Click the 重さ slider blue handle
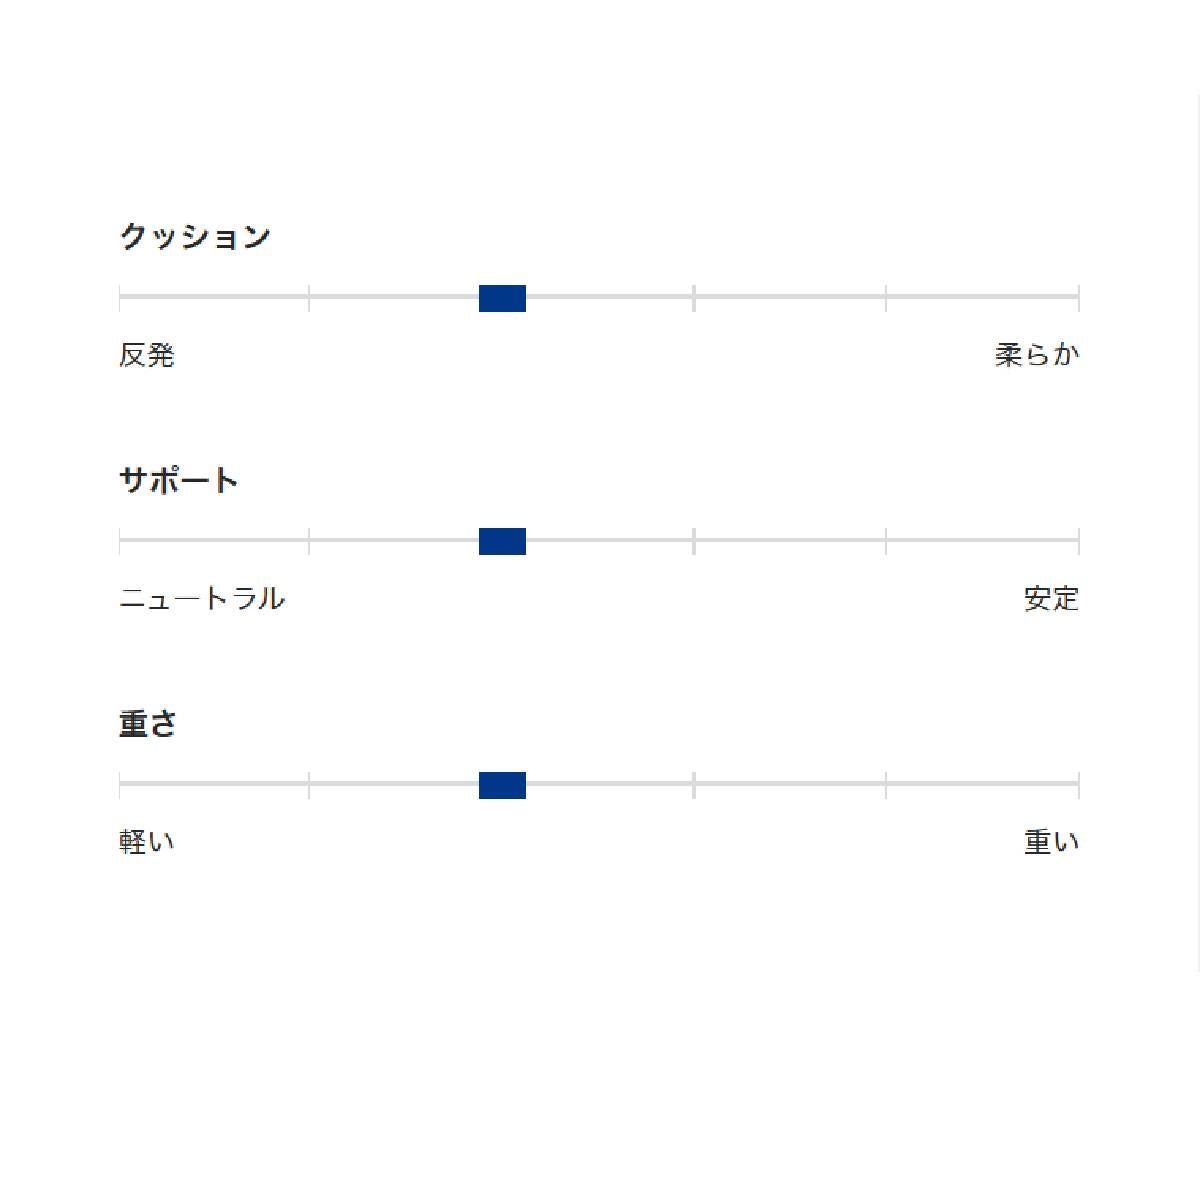This screenshot has width=1200, height=1200. [x=502, y=785]
